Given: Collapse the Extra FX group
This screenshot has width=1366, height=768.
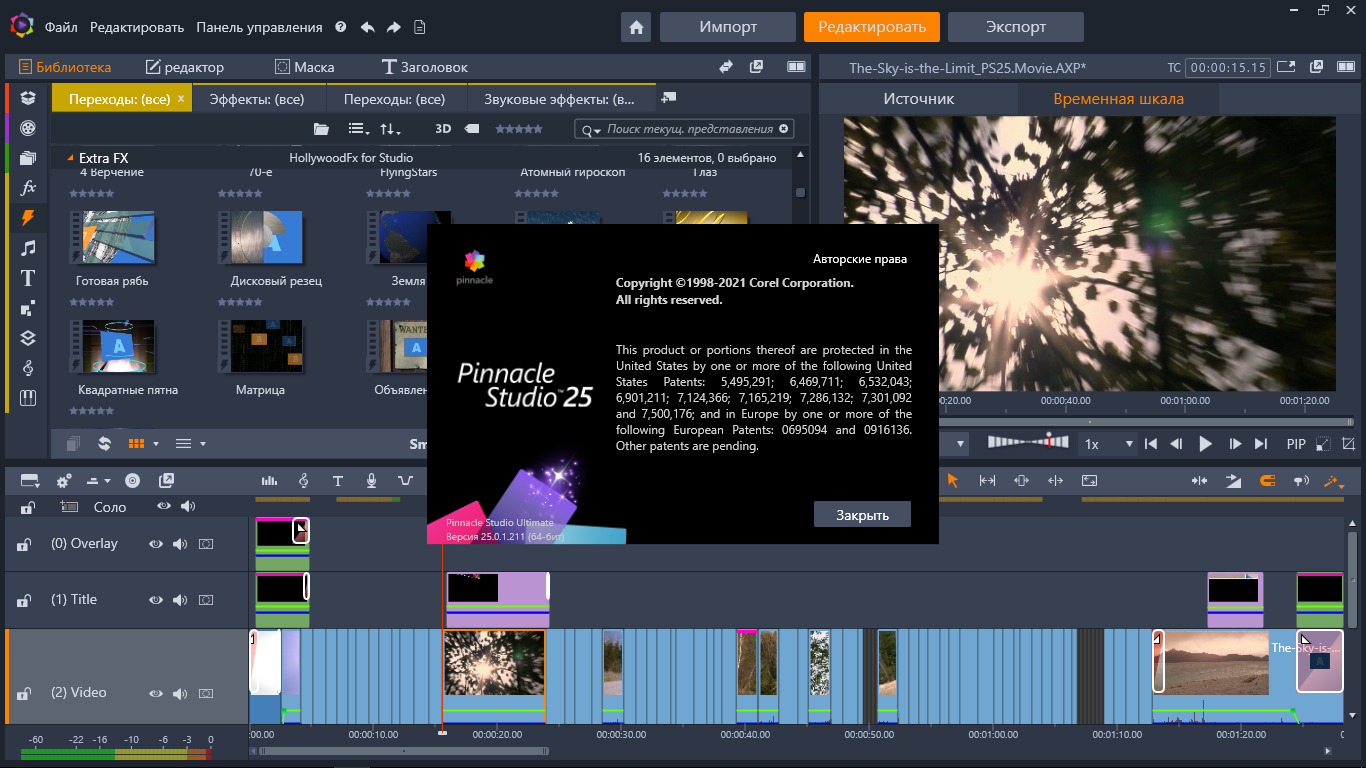Looking at the screenshot, I should coord(70,158).
